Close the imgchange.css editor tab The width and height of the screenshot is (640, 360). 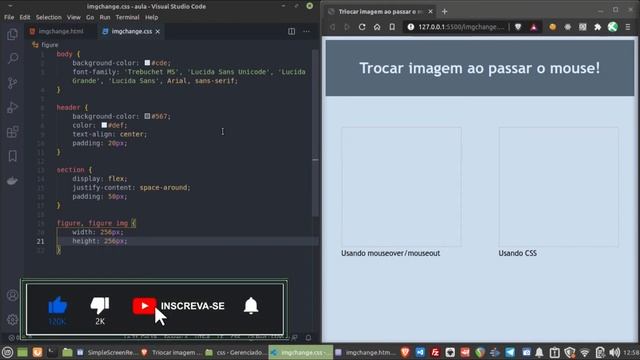(x=158, y=31)
